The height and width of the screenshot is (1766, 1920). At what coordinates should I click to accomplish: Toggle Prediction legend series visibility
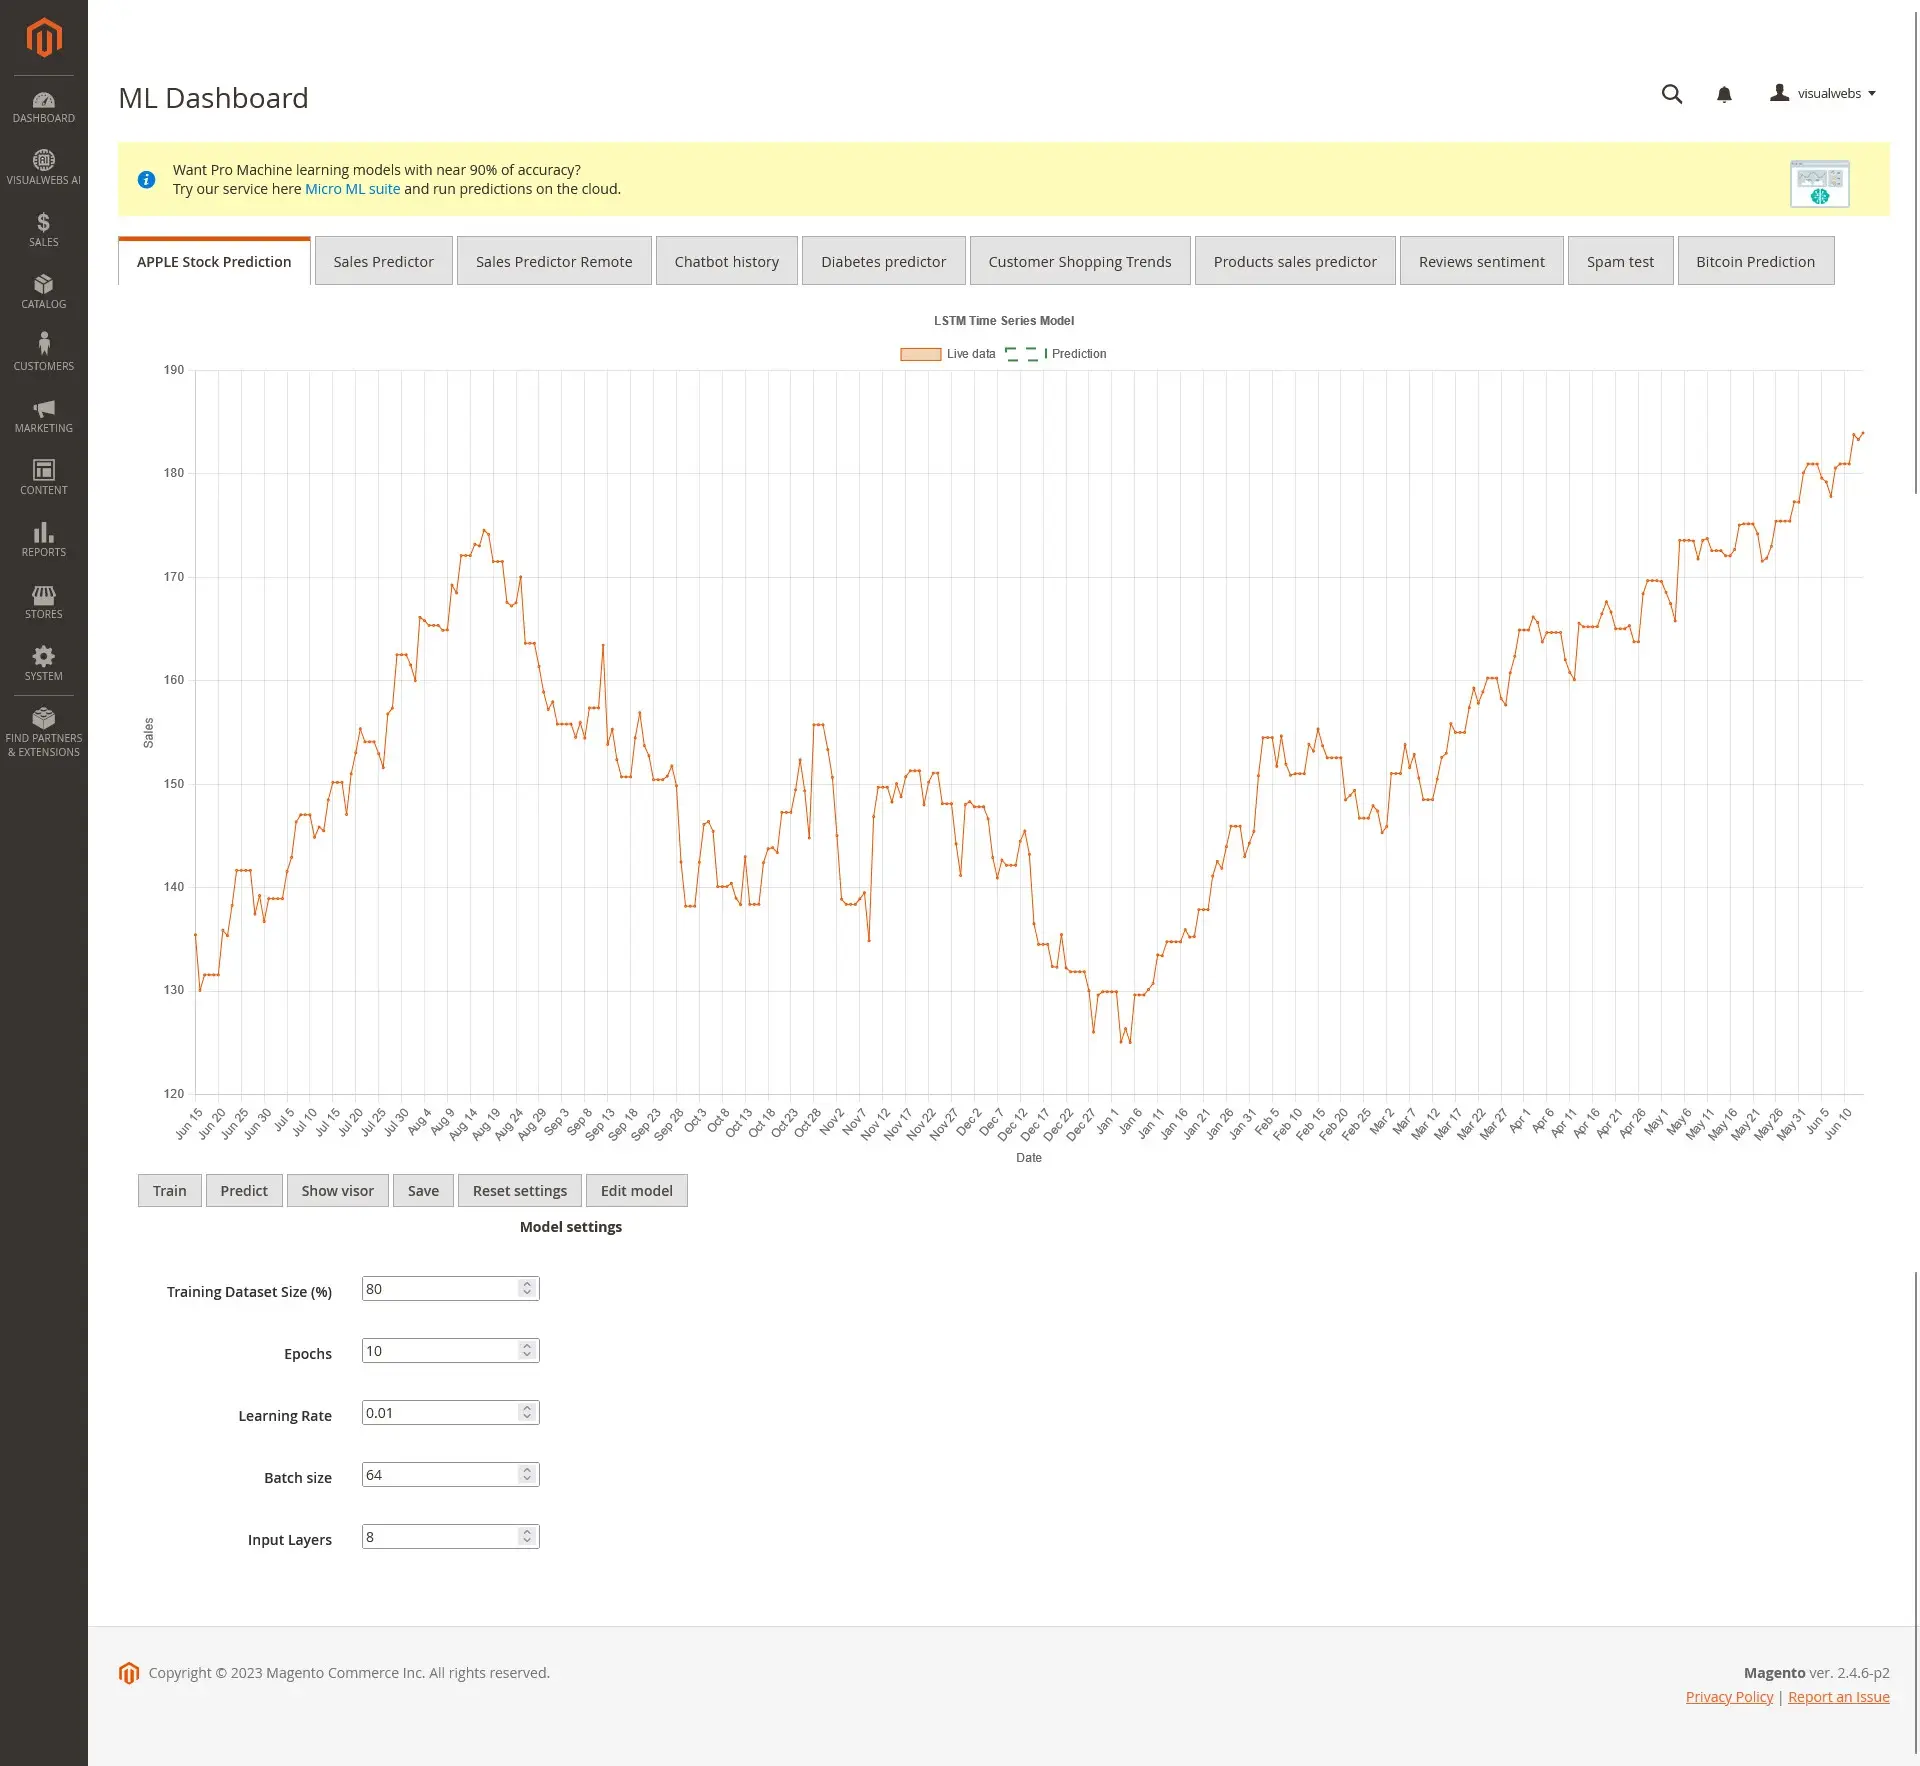coord(1078,354)
